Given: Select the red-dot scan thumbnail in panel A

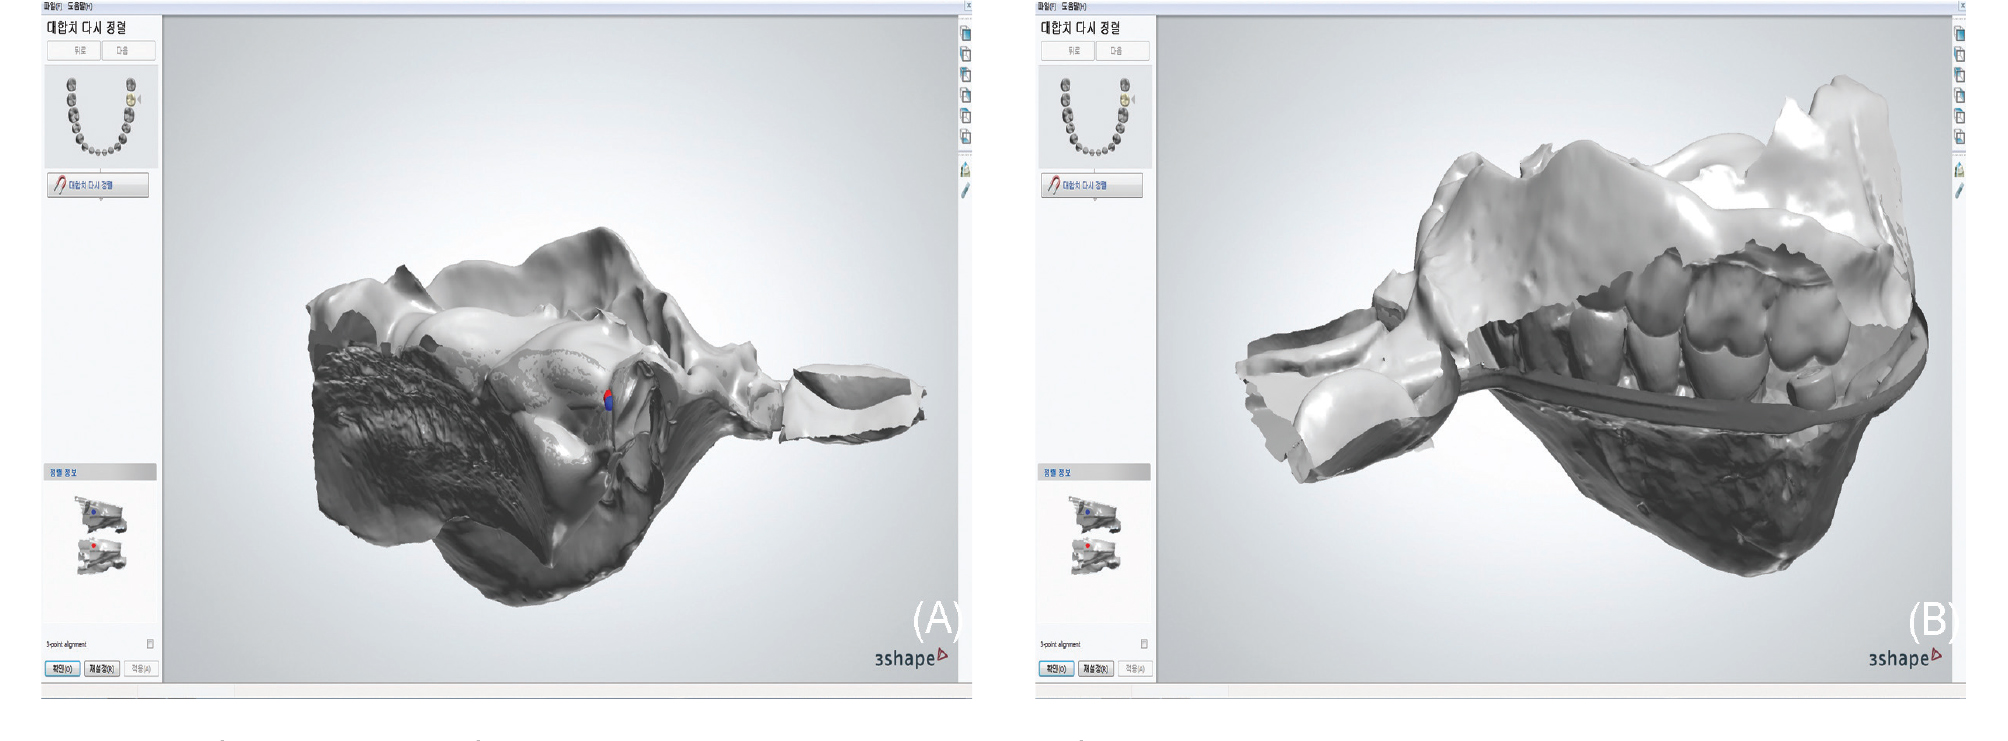Looking at the screenshot, I should point(102,555).
